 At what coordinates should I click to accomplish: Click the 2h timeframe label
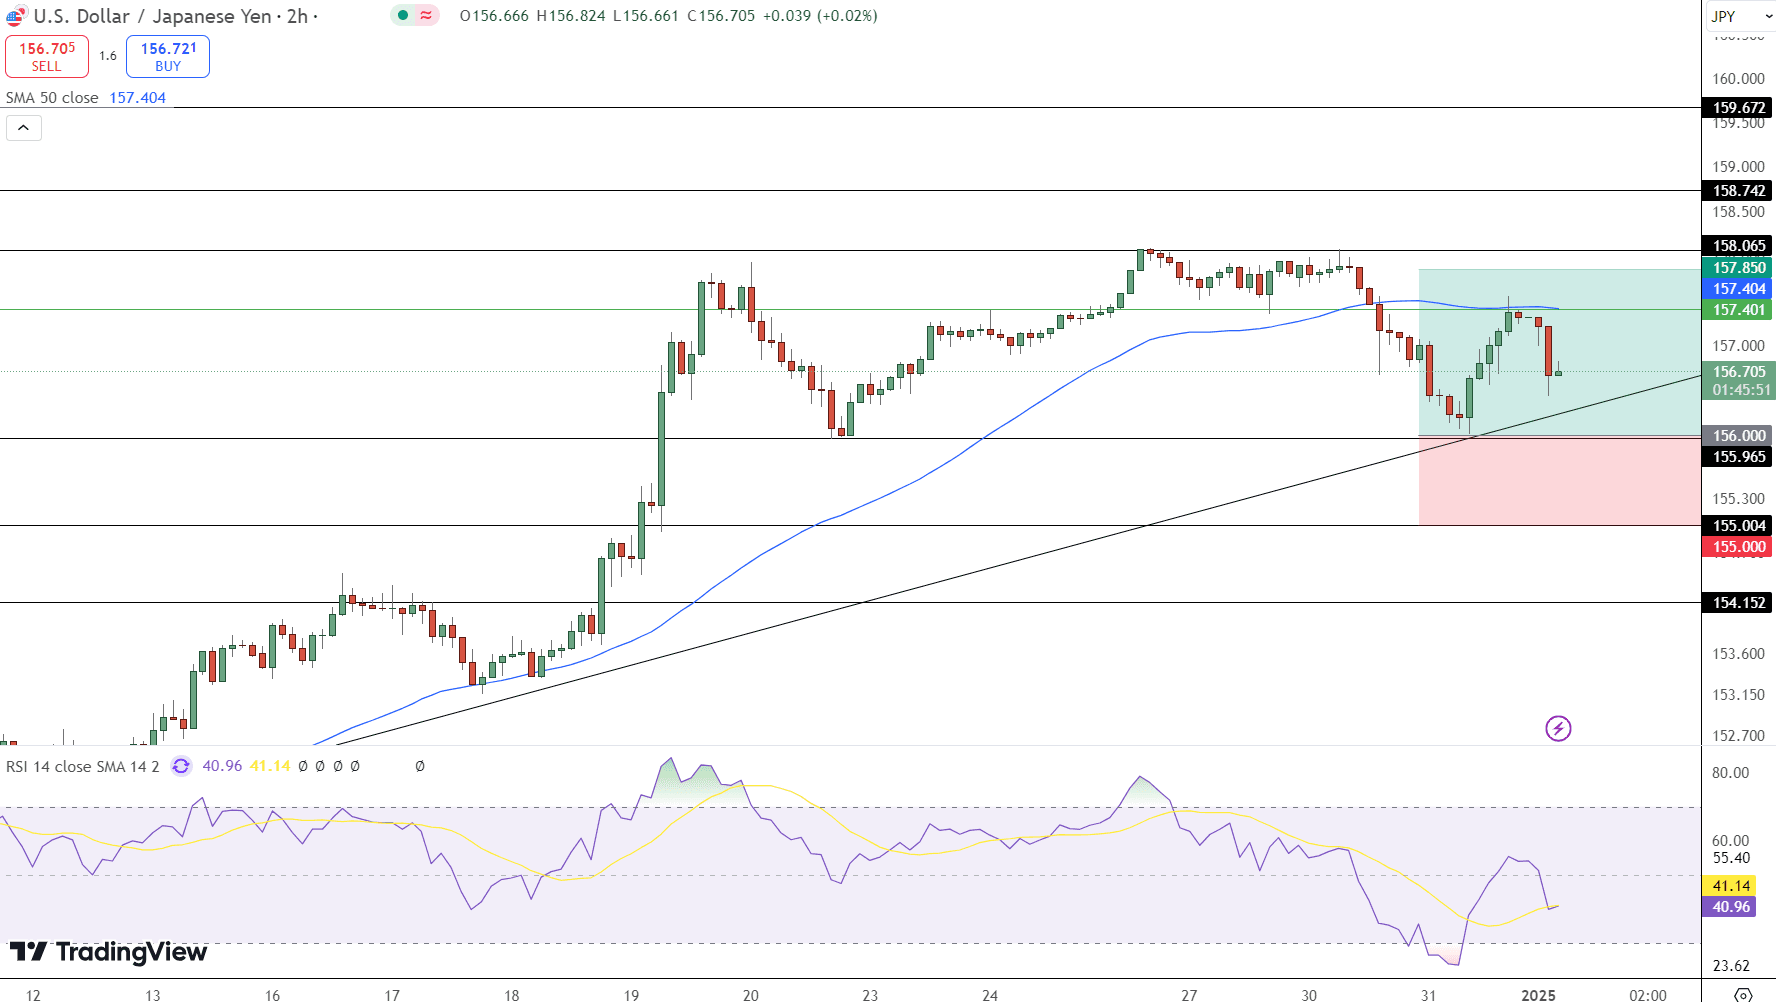pos(297,16)
